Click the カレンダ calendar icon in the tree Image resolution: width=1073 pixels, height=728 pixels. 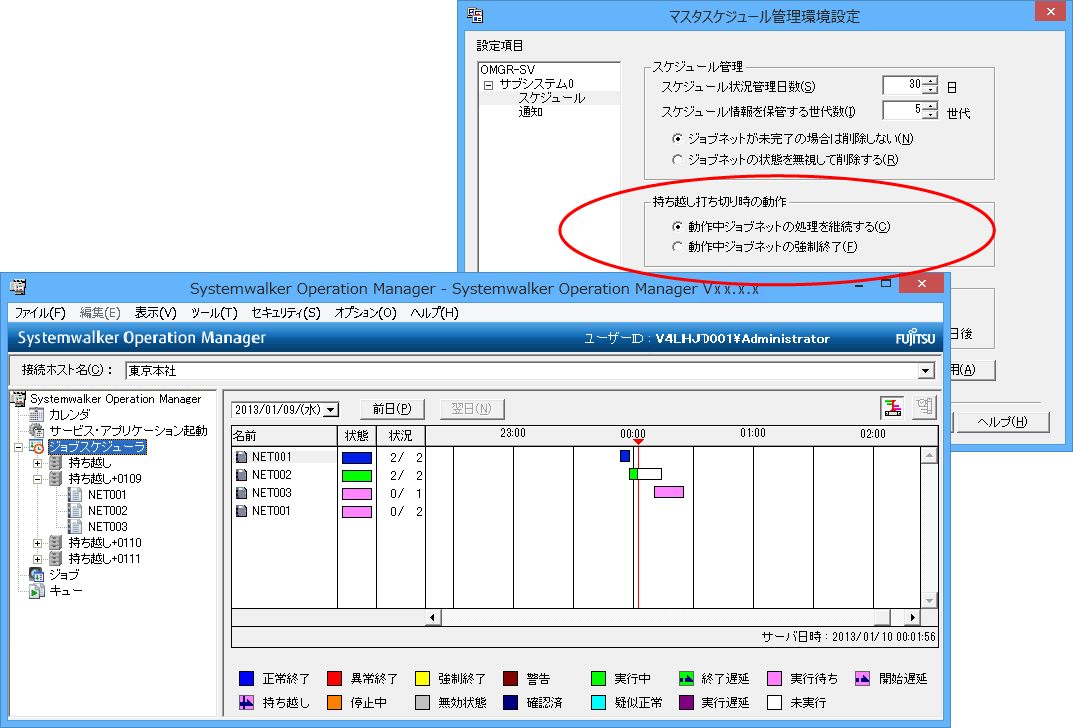point(37,415)
